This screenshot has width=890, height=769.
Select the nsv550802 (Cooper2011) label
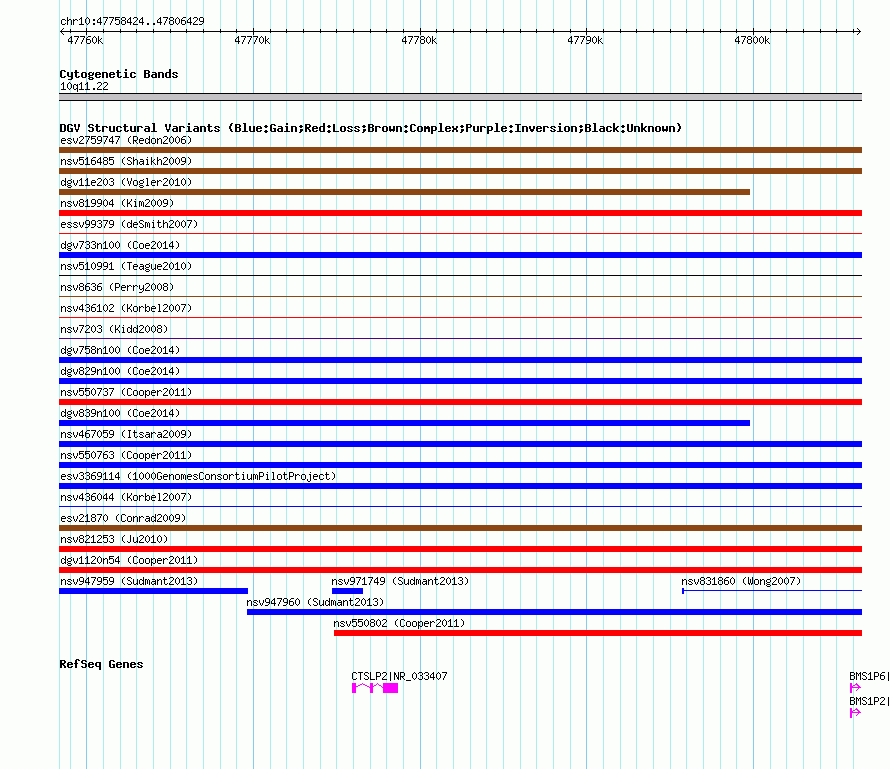tap(399, 623)
